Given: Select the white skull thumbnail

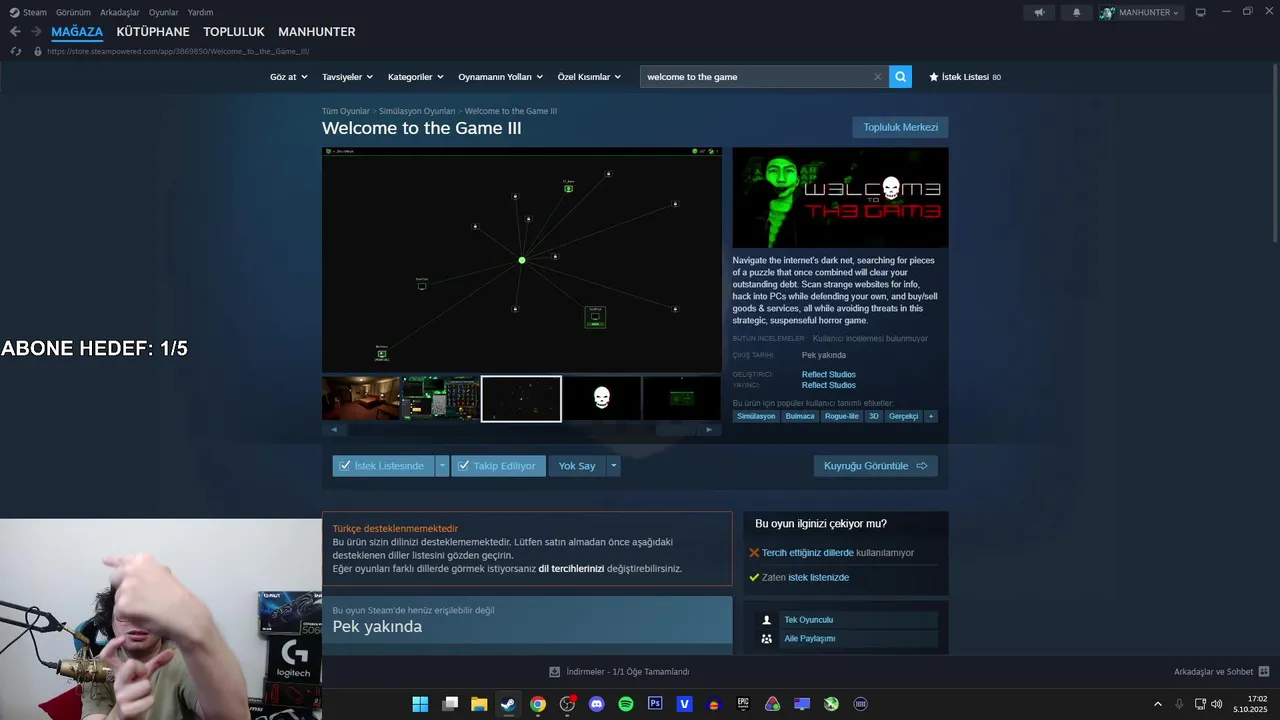Looking at the screenshot, I should [x=601, y=399].
